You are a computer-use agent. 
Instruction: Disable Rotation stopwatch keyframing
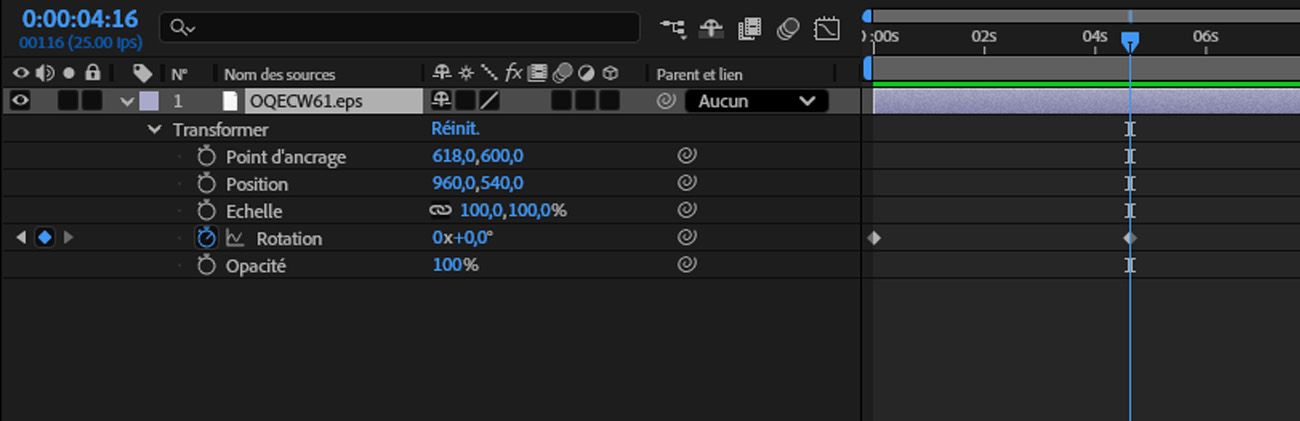point(207,238)
